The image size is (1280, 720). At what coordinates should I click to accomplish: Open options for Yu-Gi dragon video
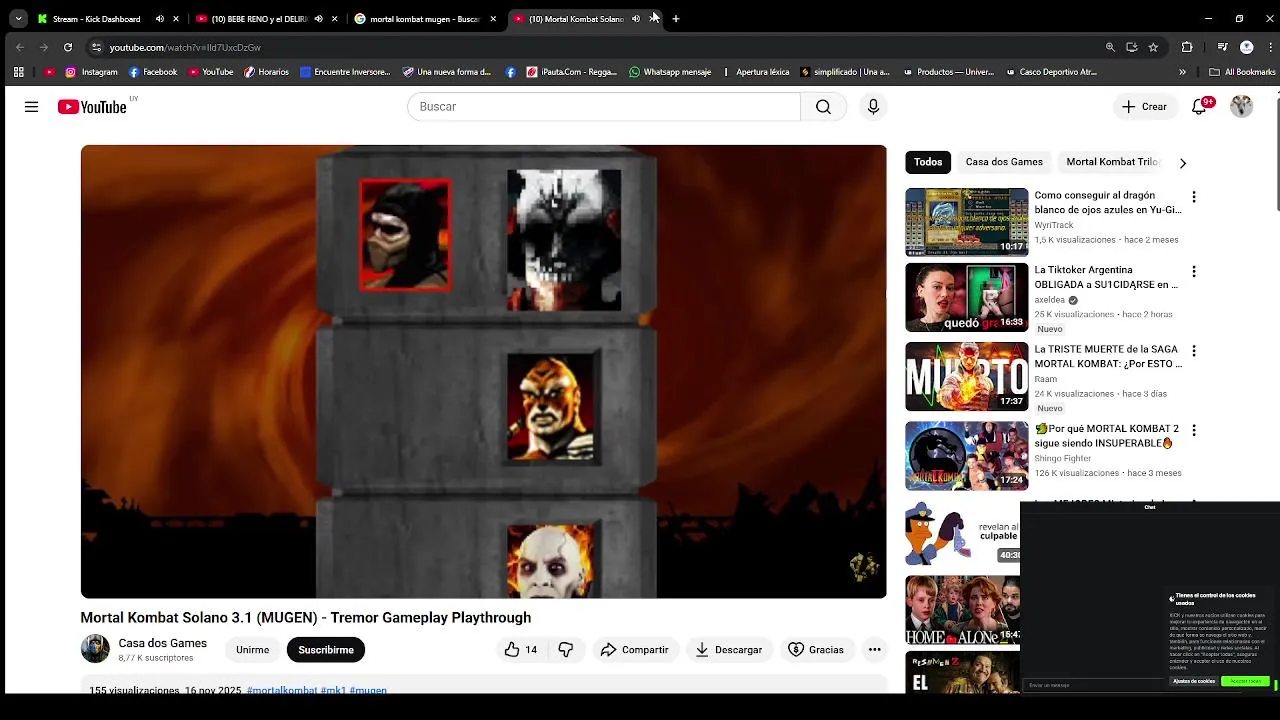[1193, 197]
